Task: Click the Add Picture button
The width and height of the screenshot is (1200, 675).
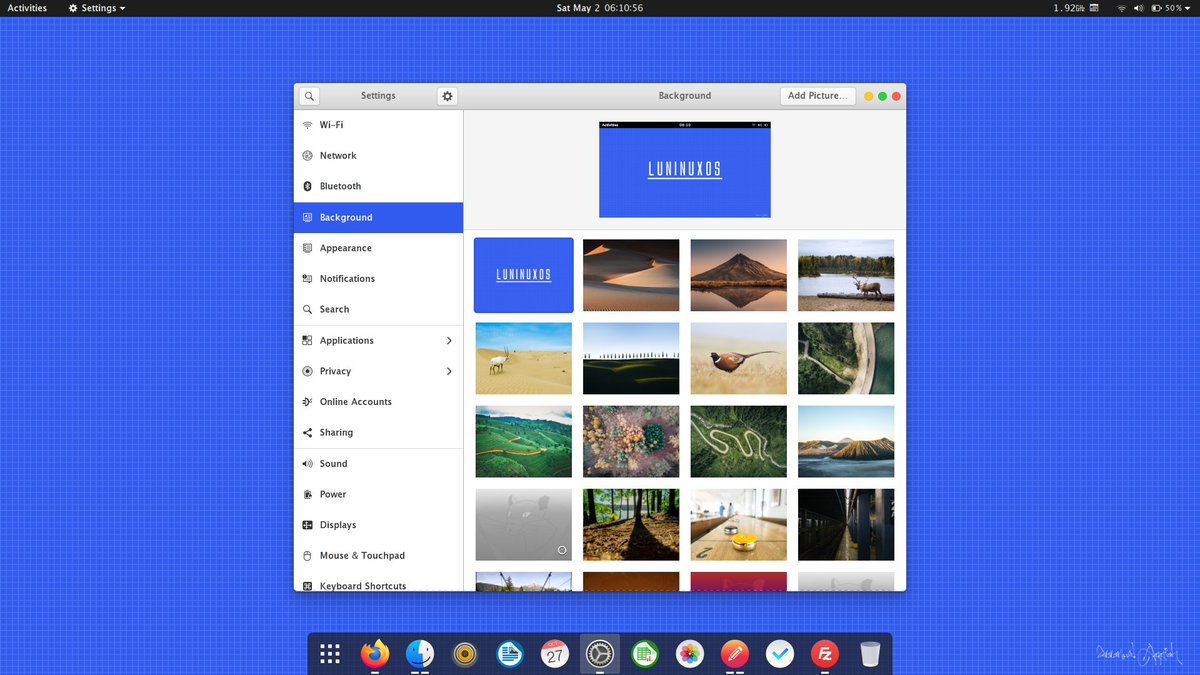Action: click(818, 95)
